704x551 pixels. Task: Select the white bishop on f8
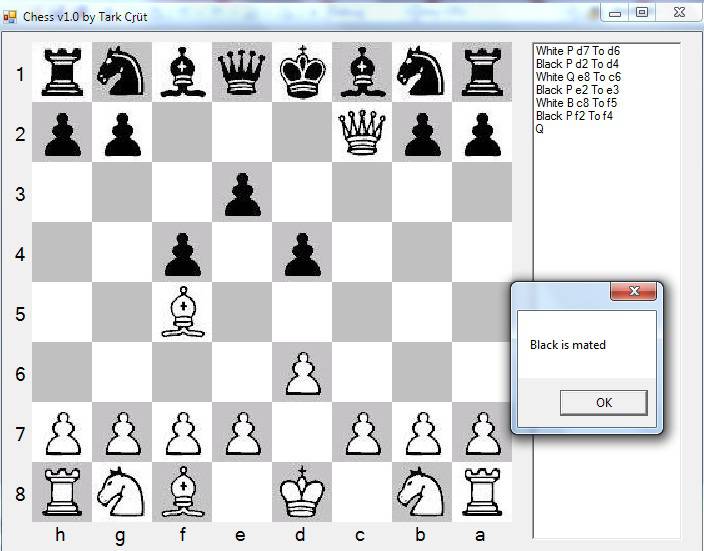tap(181, 492)
